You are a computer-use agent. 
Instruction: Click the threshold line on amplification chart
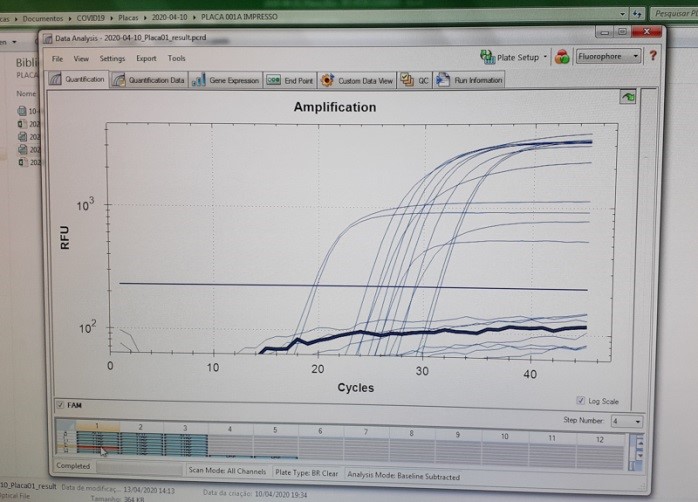pyautogui.click(x=350, y=286)
